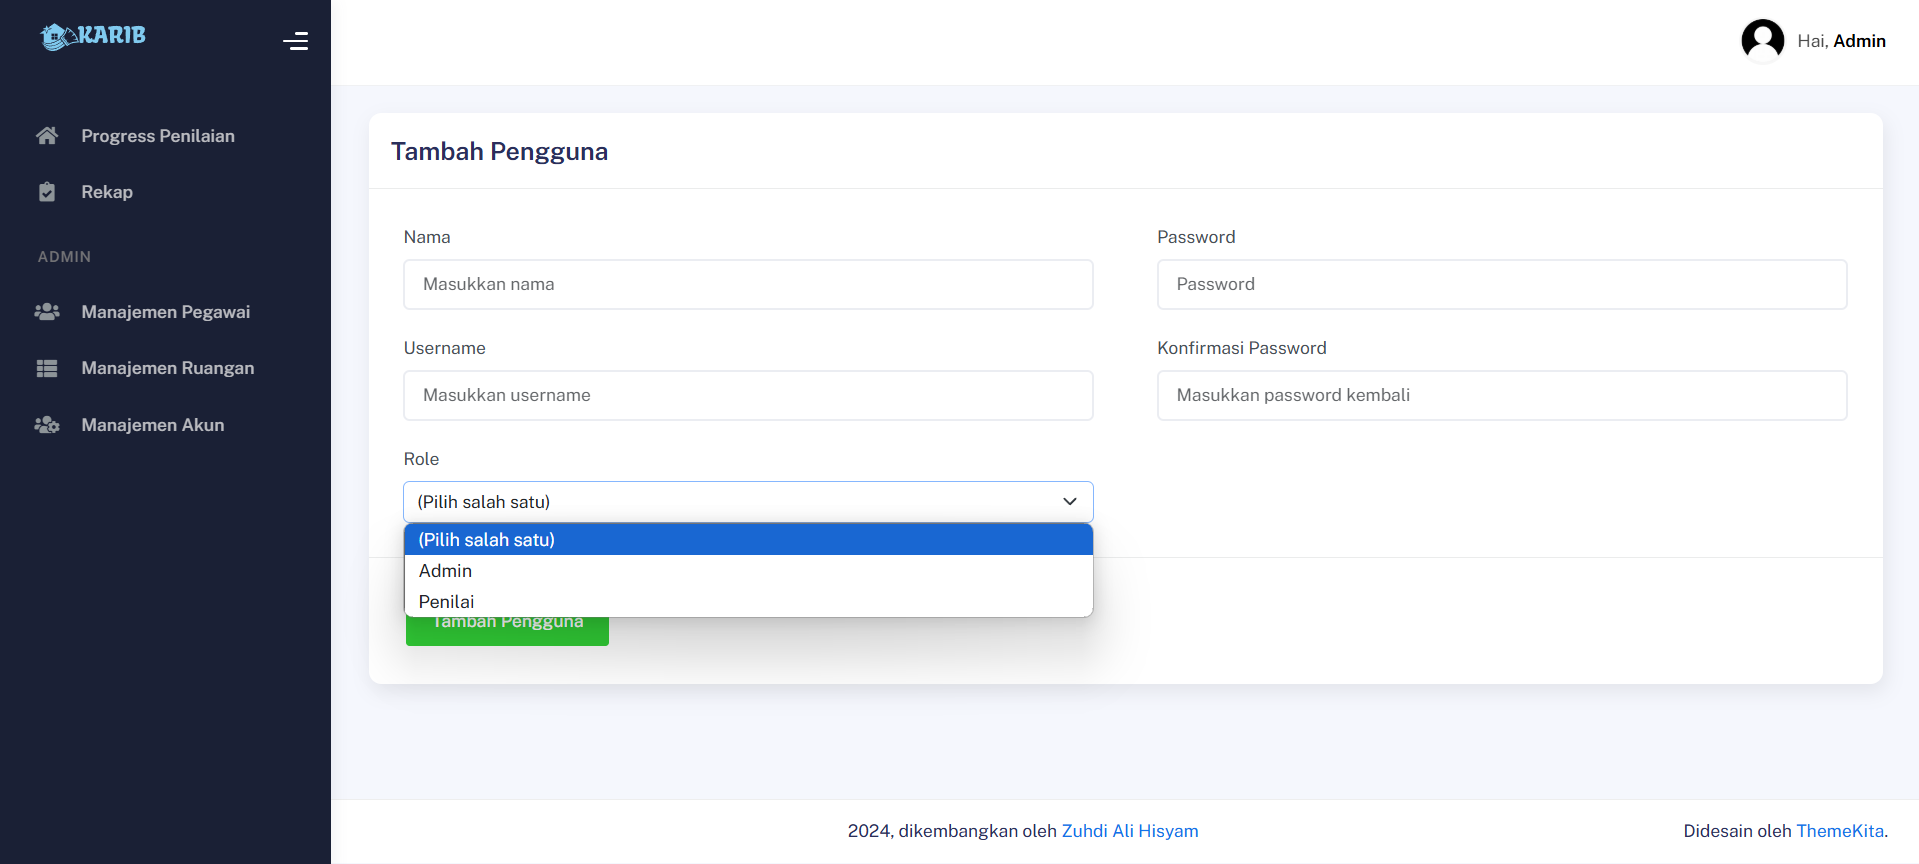This screenshot has height=864, width=1919.
Task: Click the home icon beside Progress Penilaian
Action: tap(47, 136)
